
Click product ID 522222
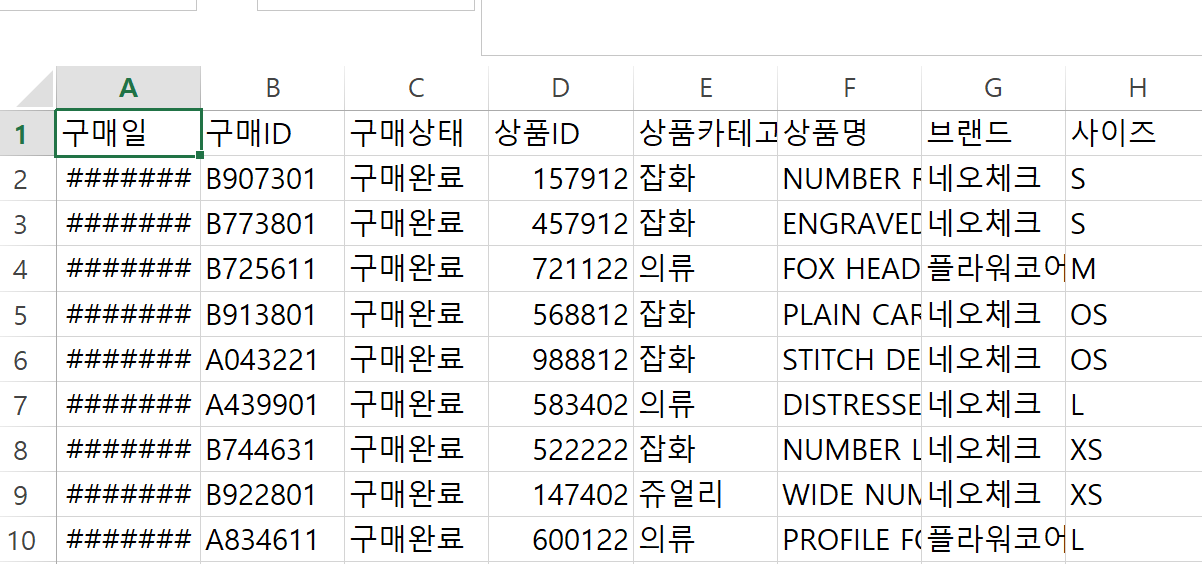pos(561,449)
